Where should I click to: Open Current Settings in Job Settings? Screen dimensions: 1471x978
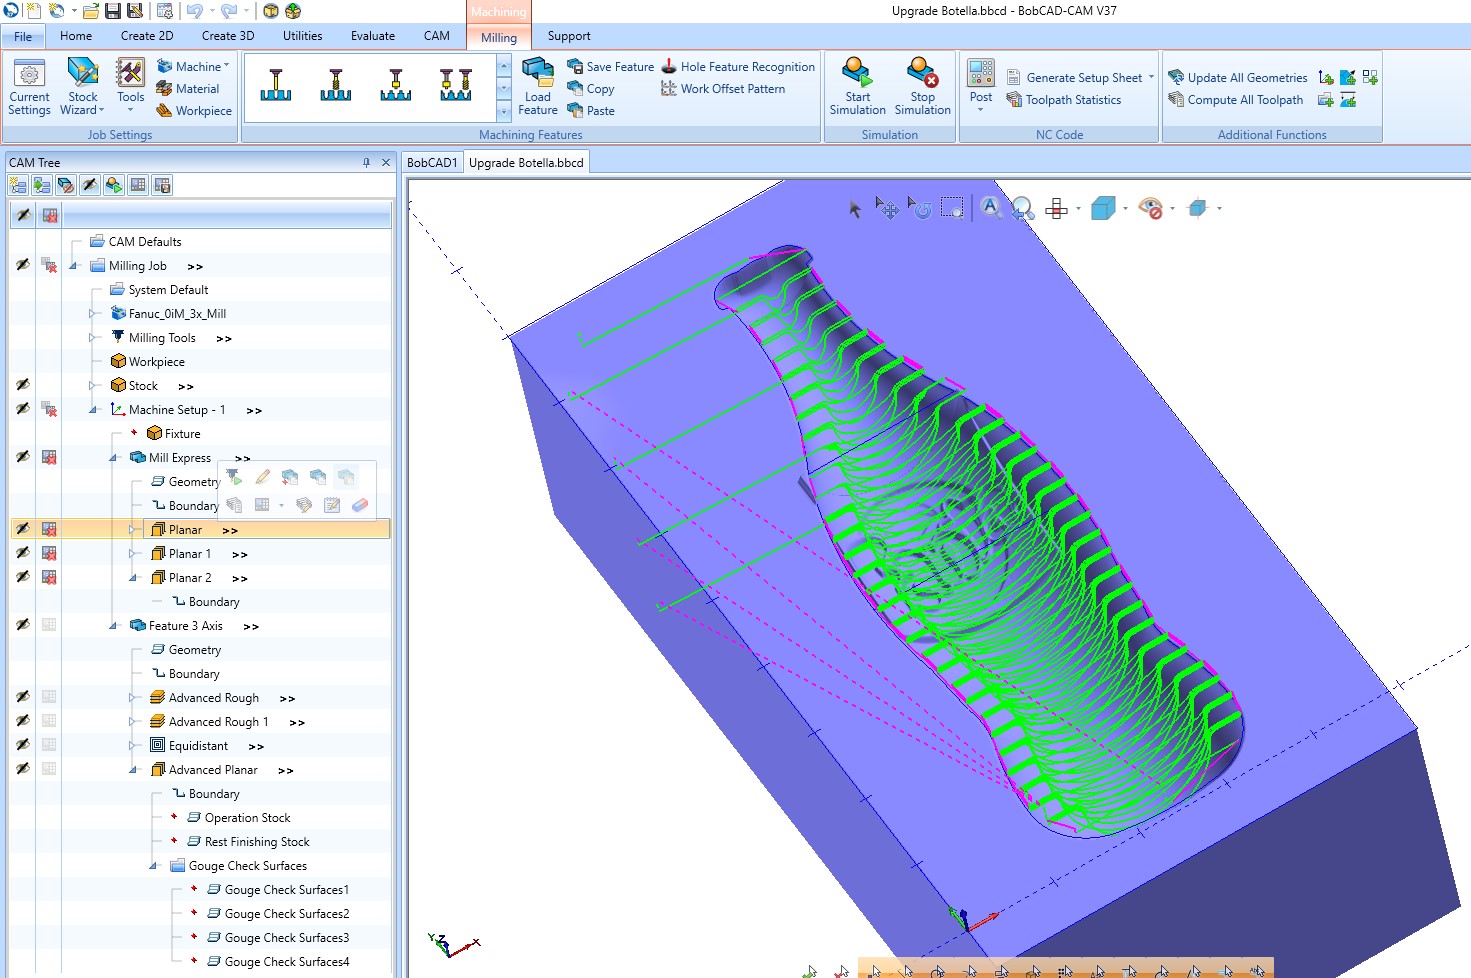(29, 87)
